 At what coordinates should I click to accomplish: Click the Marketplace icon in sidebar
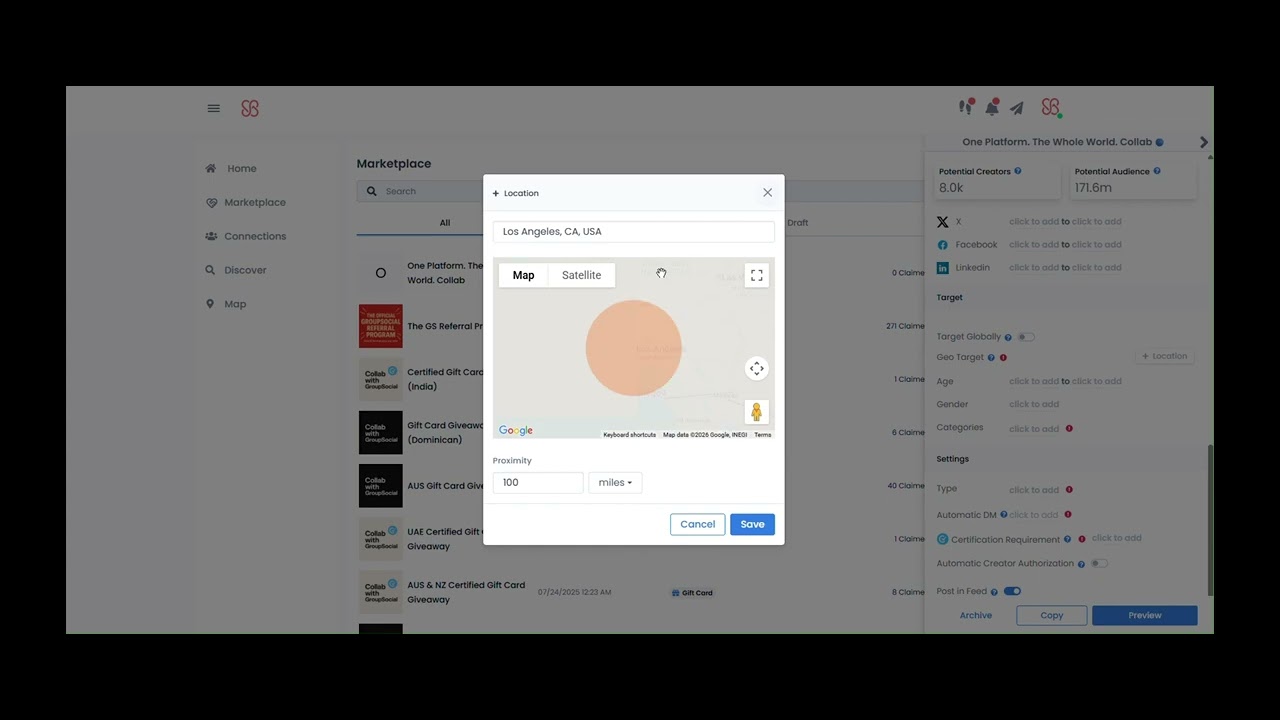(211, 202)
